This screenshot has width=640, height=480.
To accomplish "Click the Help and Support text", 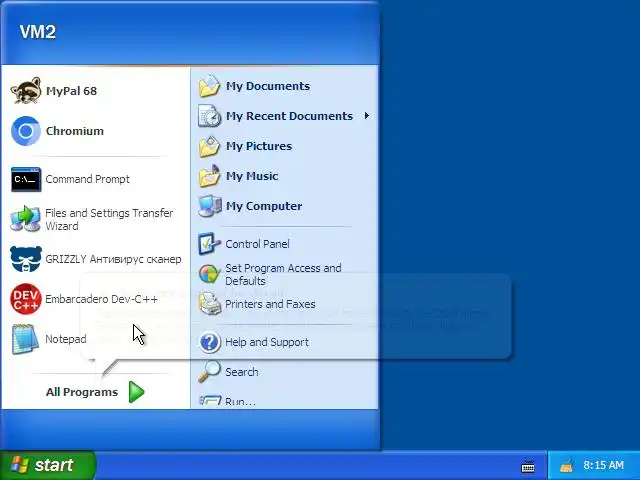I will (267, 342).
